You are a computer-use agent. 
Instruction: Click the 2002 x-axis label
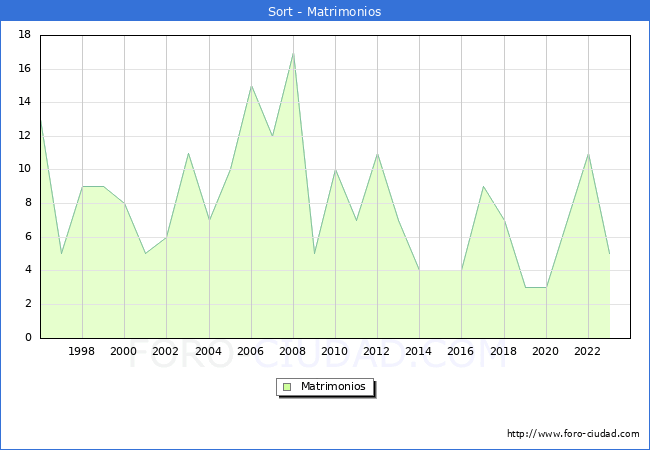166,352
